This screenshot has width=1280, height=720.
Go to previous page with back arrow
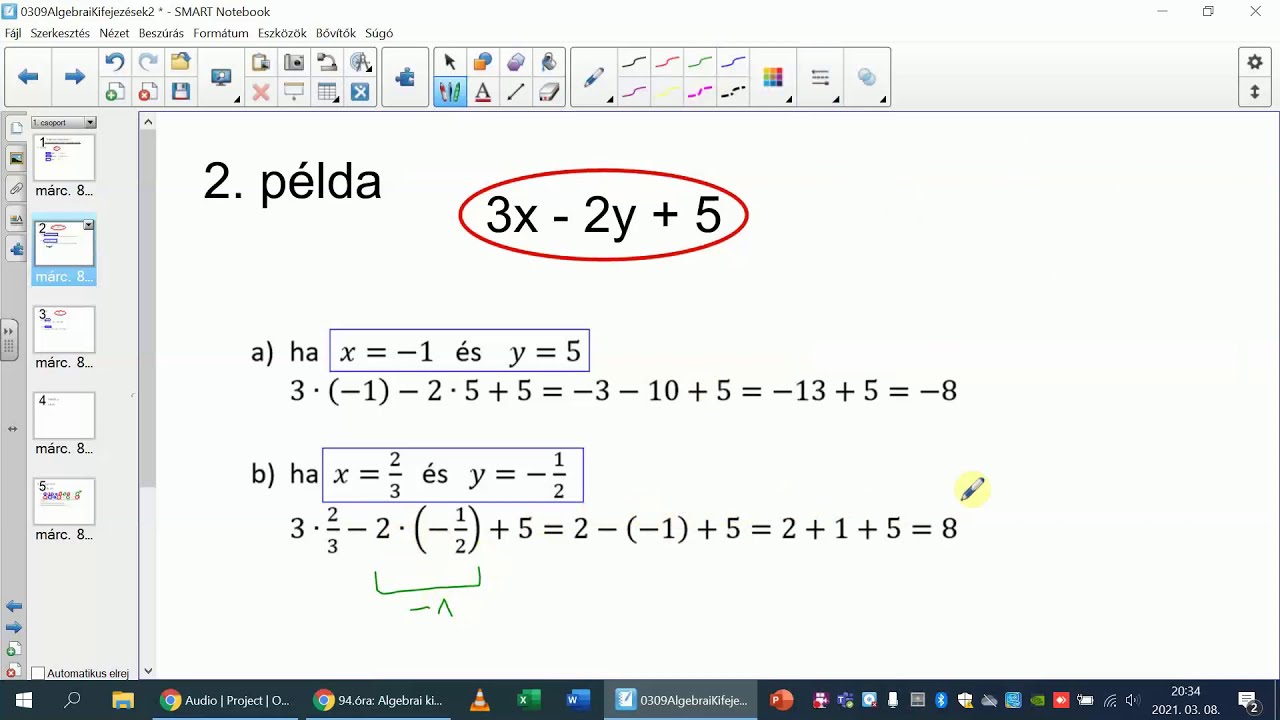click(28, 77)
